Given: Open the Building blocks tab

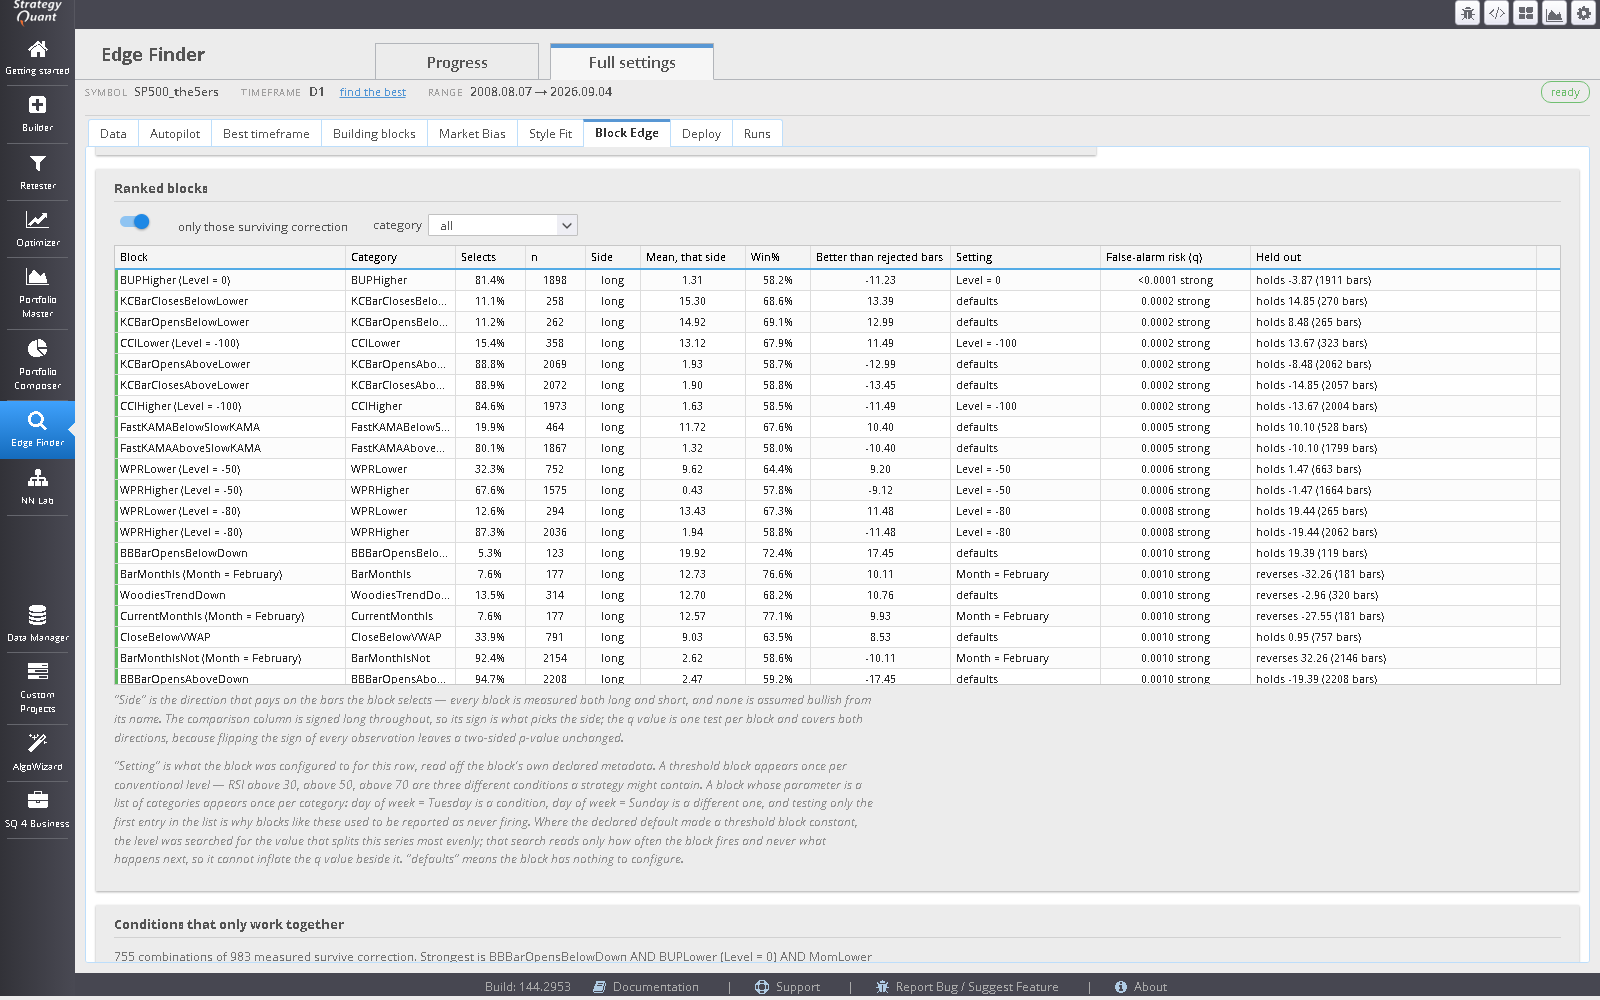Looking at the screenshot, I should (x=374, y=133).
